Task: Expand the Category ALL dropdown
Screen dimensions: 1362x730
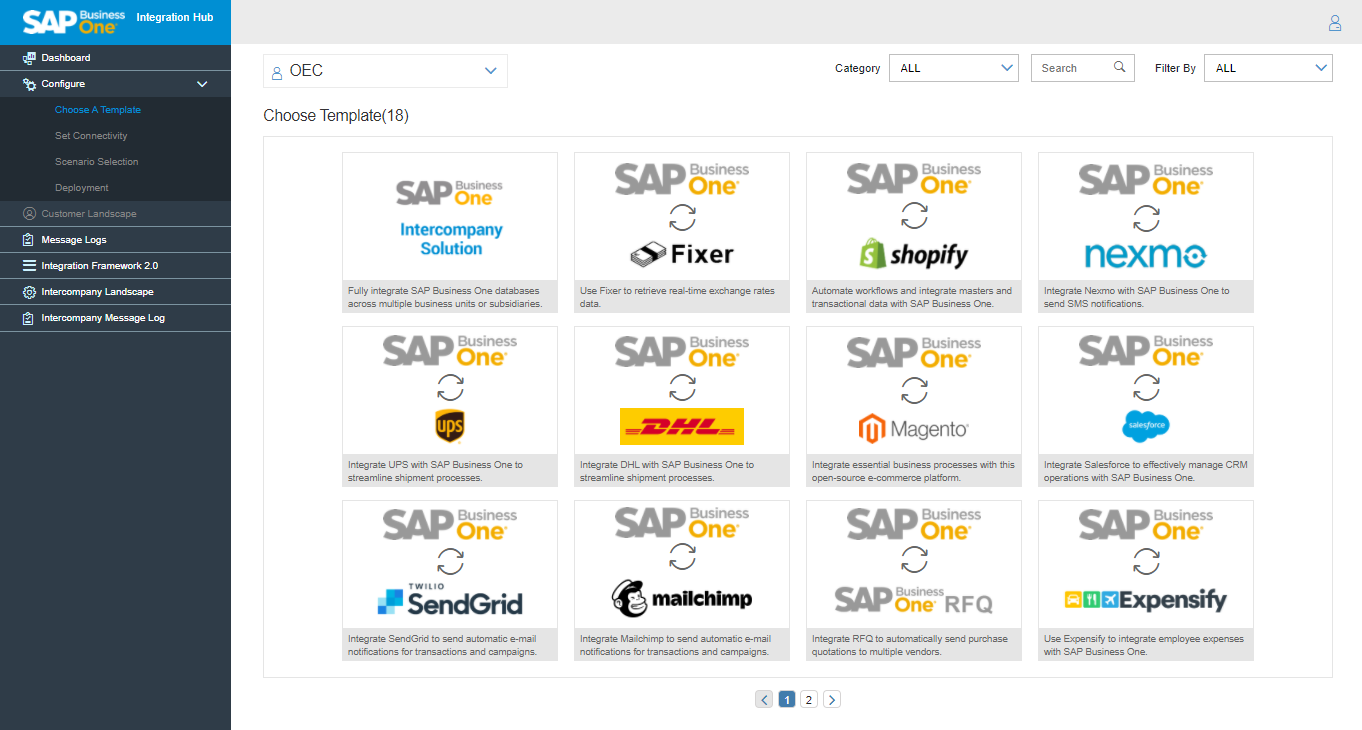Action: tap(1008, 68)
